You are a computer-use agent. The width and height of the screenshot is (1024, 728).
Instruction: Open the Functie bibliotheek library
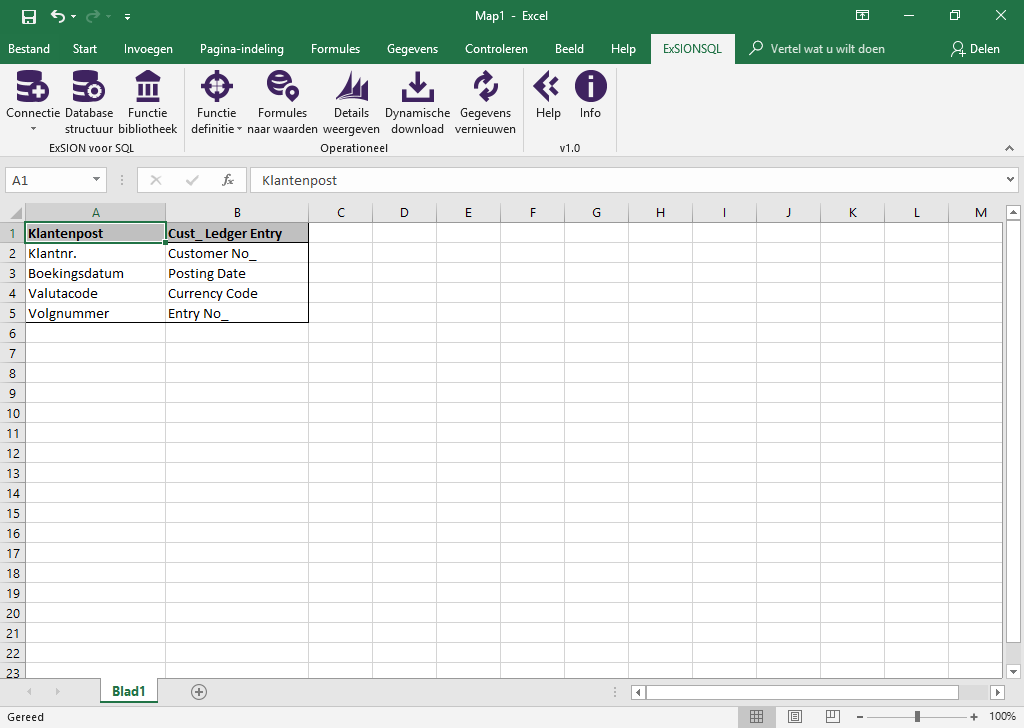click(148, 103)
